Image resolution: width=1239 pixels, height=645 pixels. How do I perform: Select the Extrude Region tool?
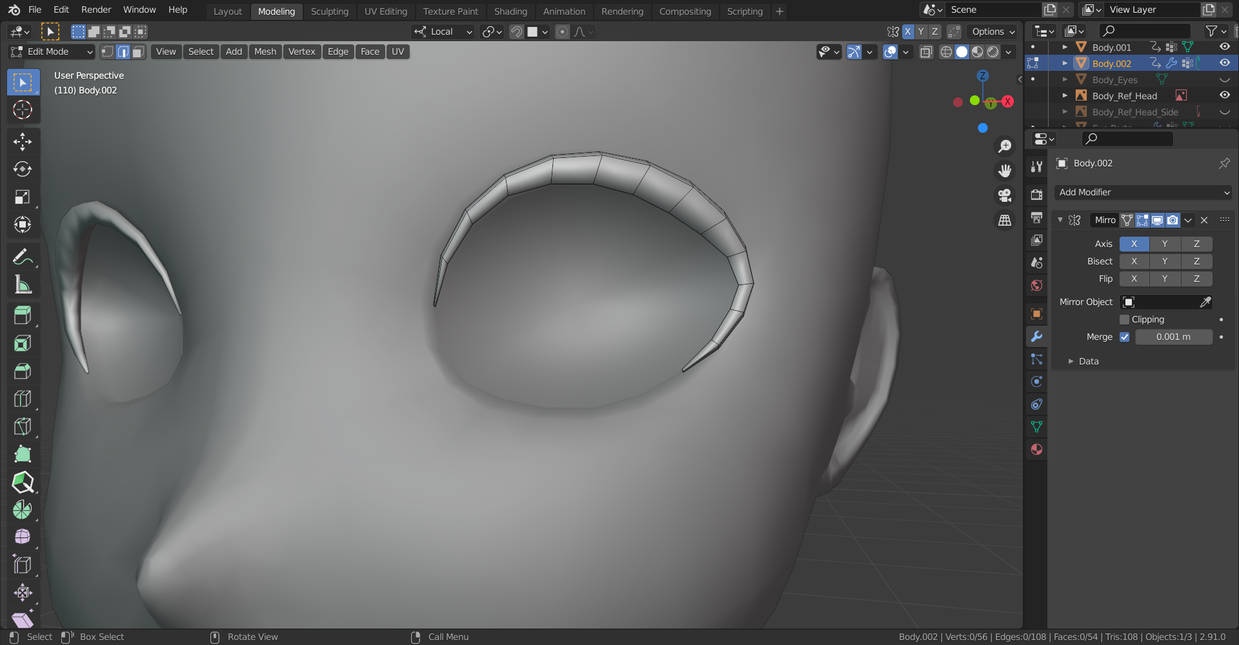pos(22,316)
